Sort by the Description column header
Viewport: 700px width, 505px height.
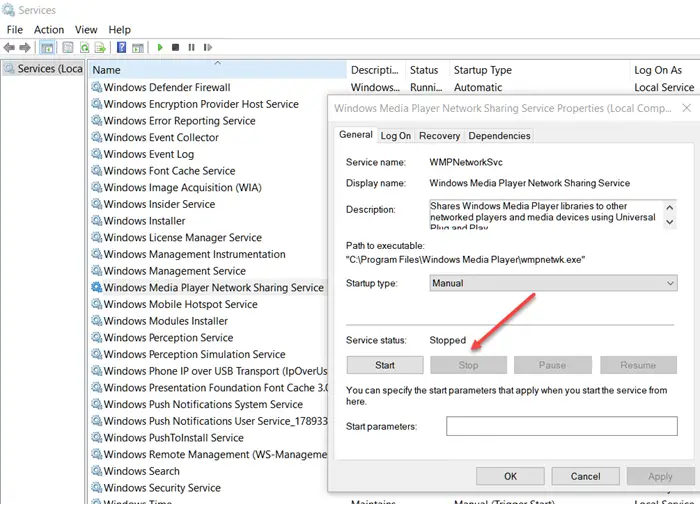(x=375, y=70)
